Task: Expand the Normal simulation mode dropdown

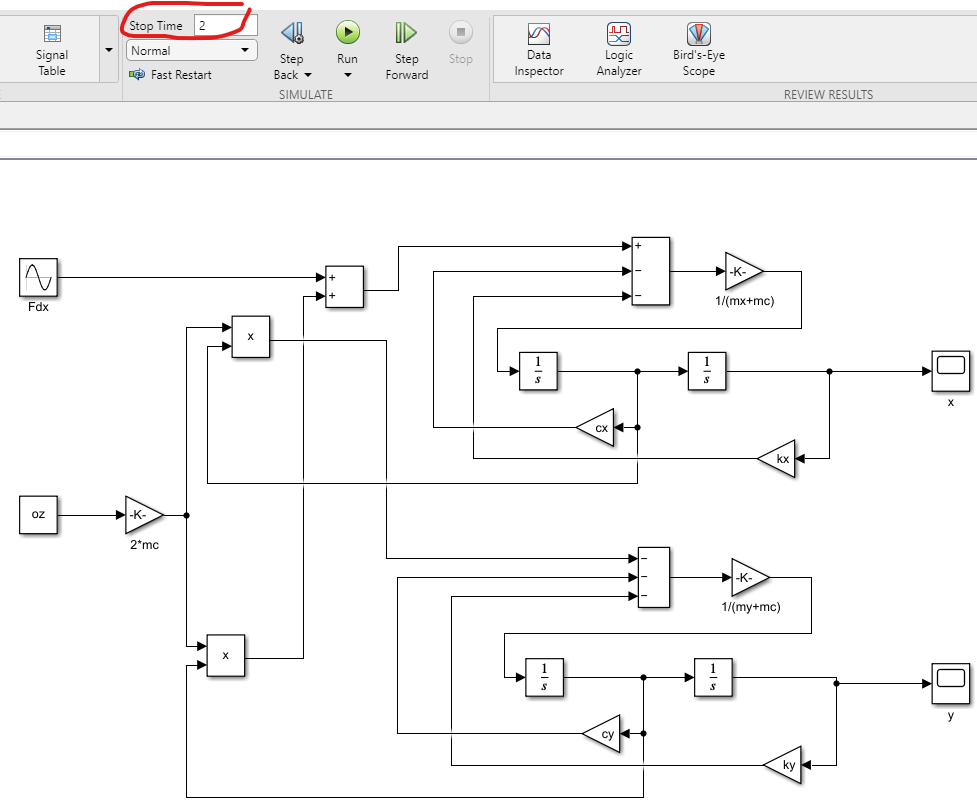Action: pos(192,50)
